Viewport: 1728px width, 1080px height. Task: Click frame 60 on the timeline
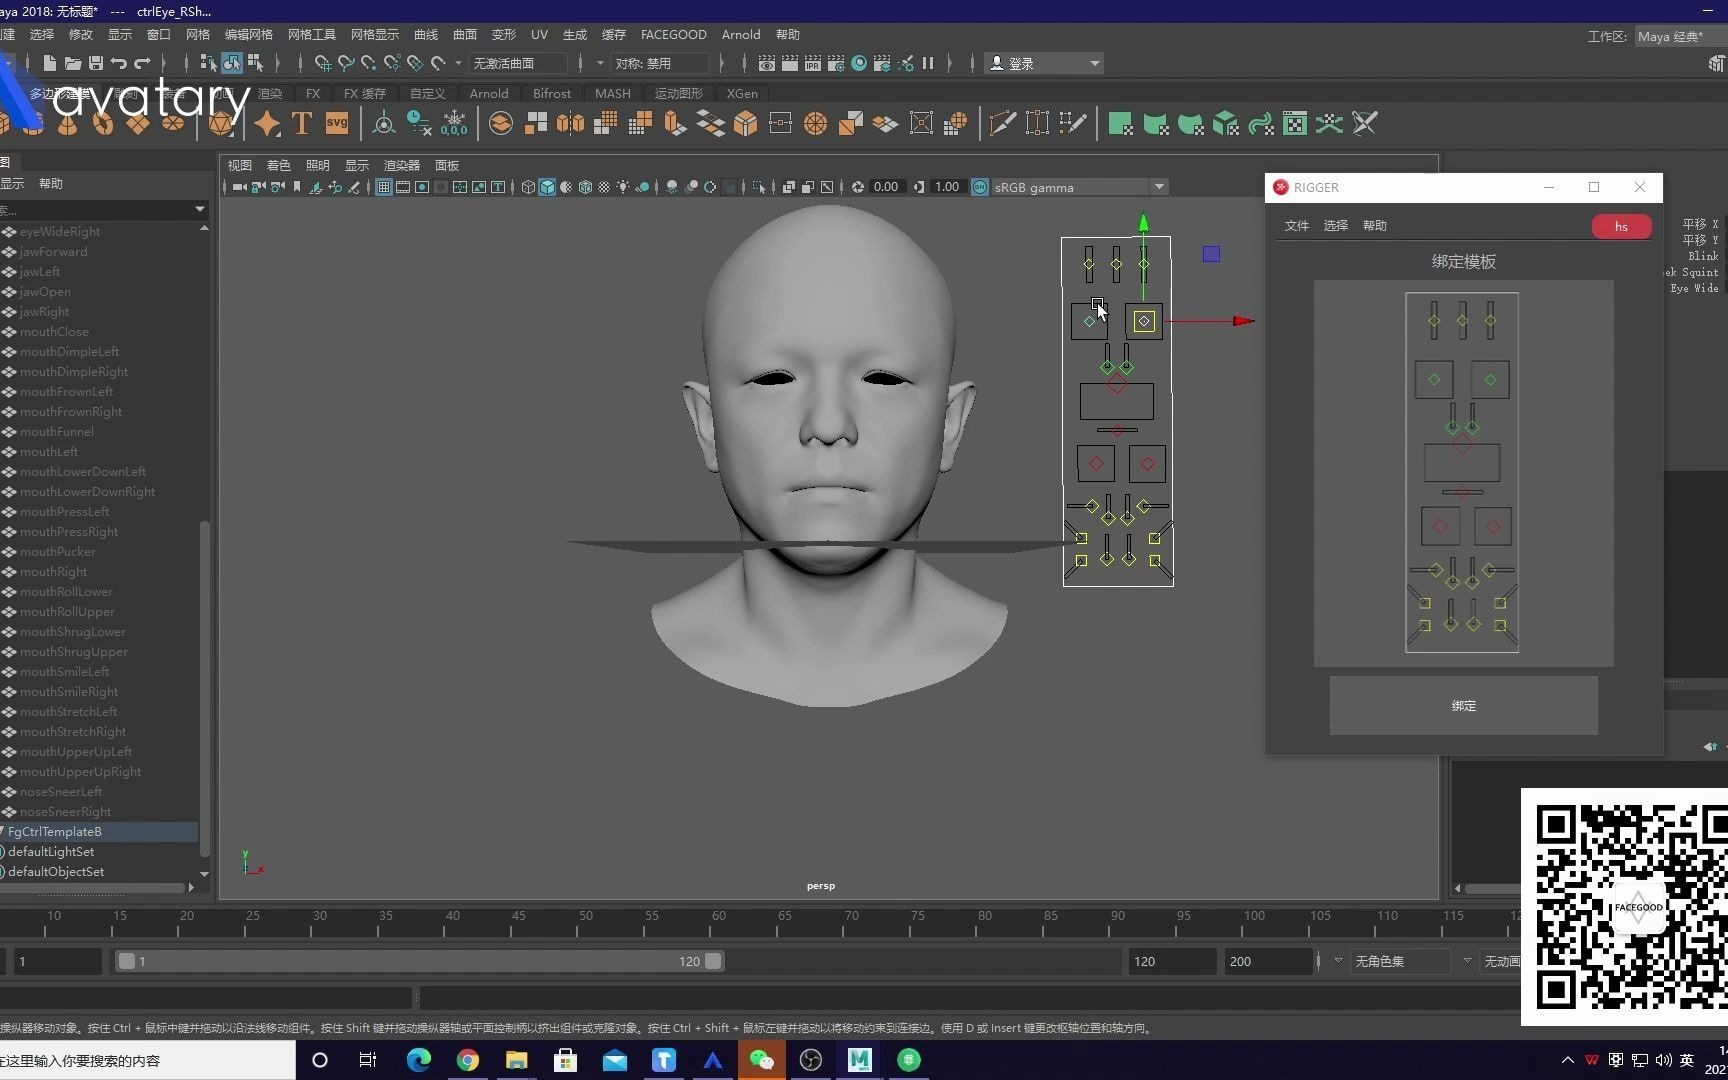pos(718,922)
